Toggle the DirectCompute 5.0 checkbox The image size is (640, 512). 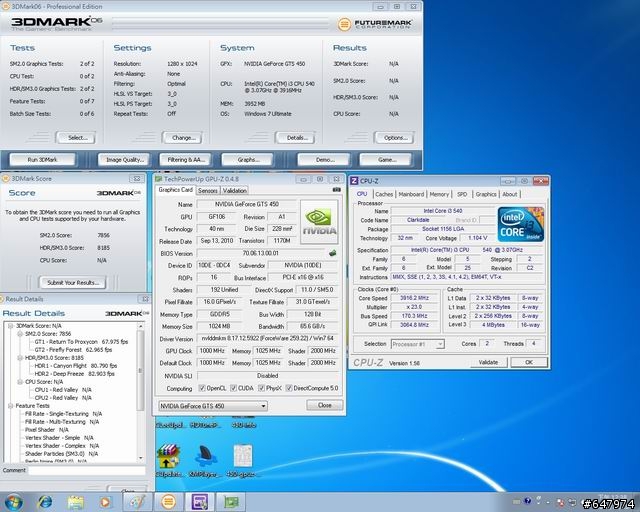[289, 388]
